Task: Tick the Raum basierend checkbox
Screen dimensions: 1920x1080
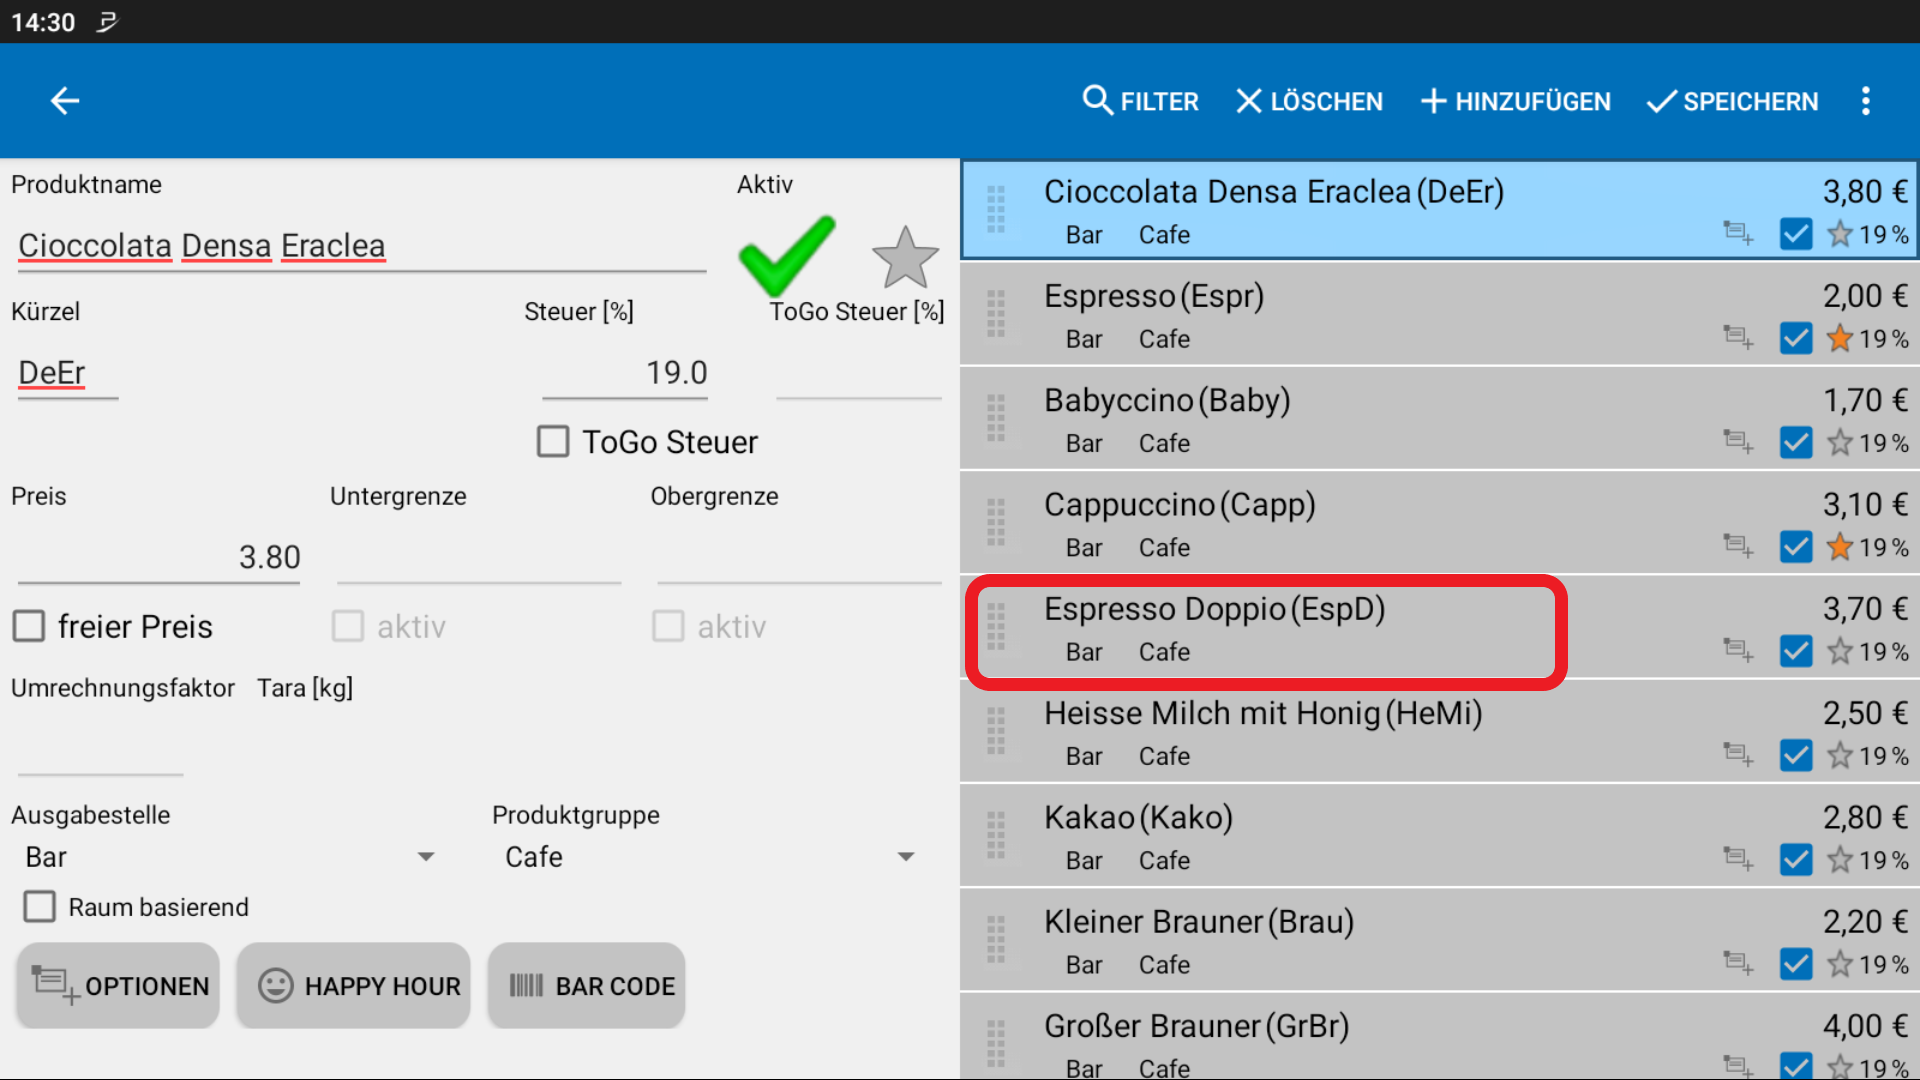Action: tap(40, 907)
